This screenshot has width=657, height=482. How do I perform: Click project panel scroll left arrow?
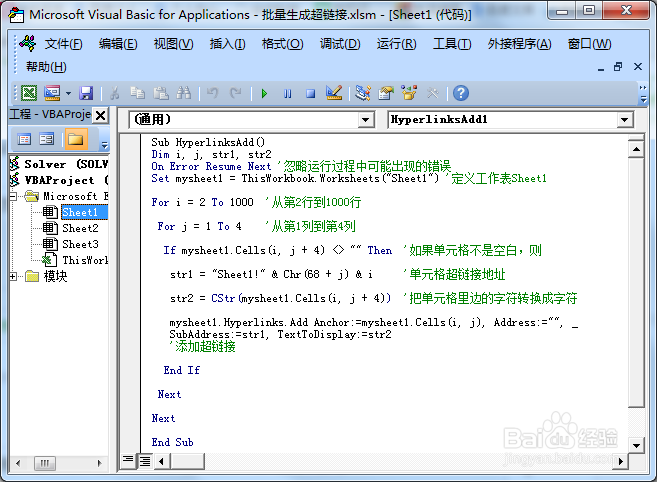point(18,463)
